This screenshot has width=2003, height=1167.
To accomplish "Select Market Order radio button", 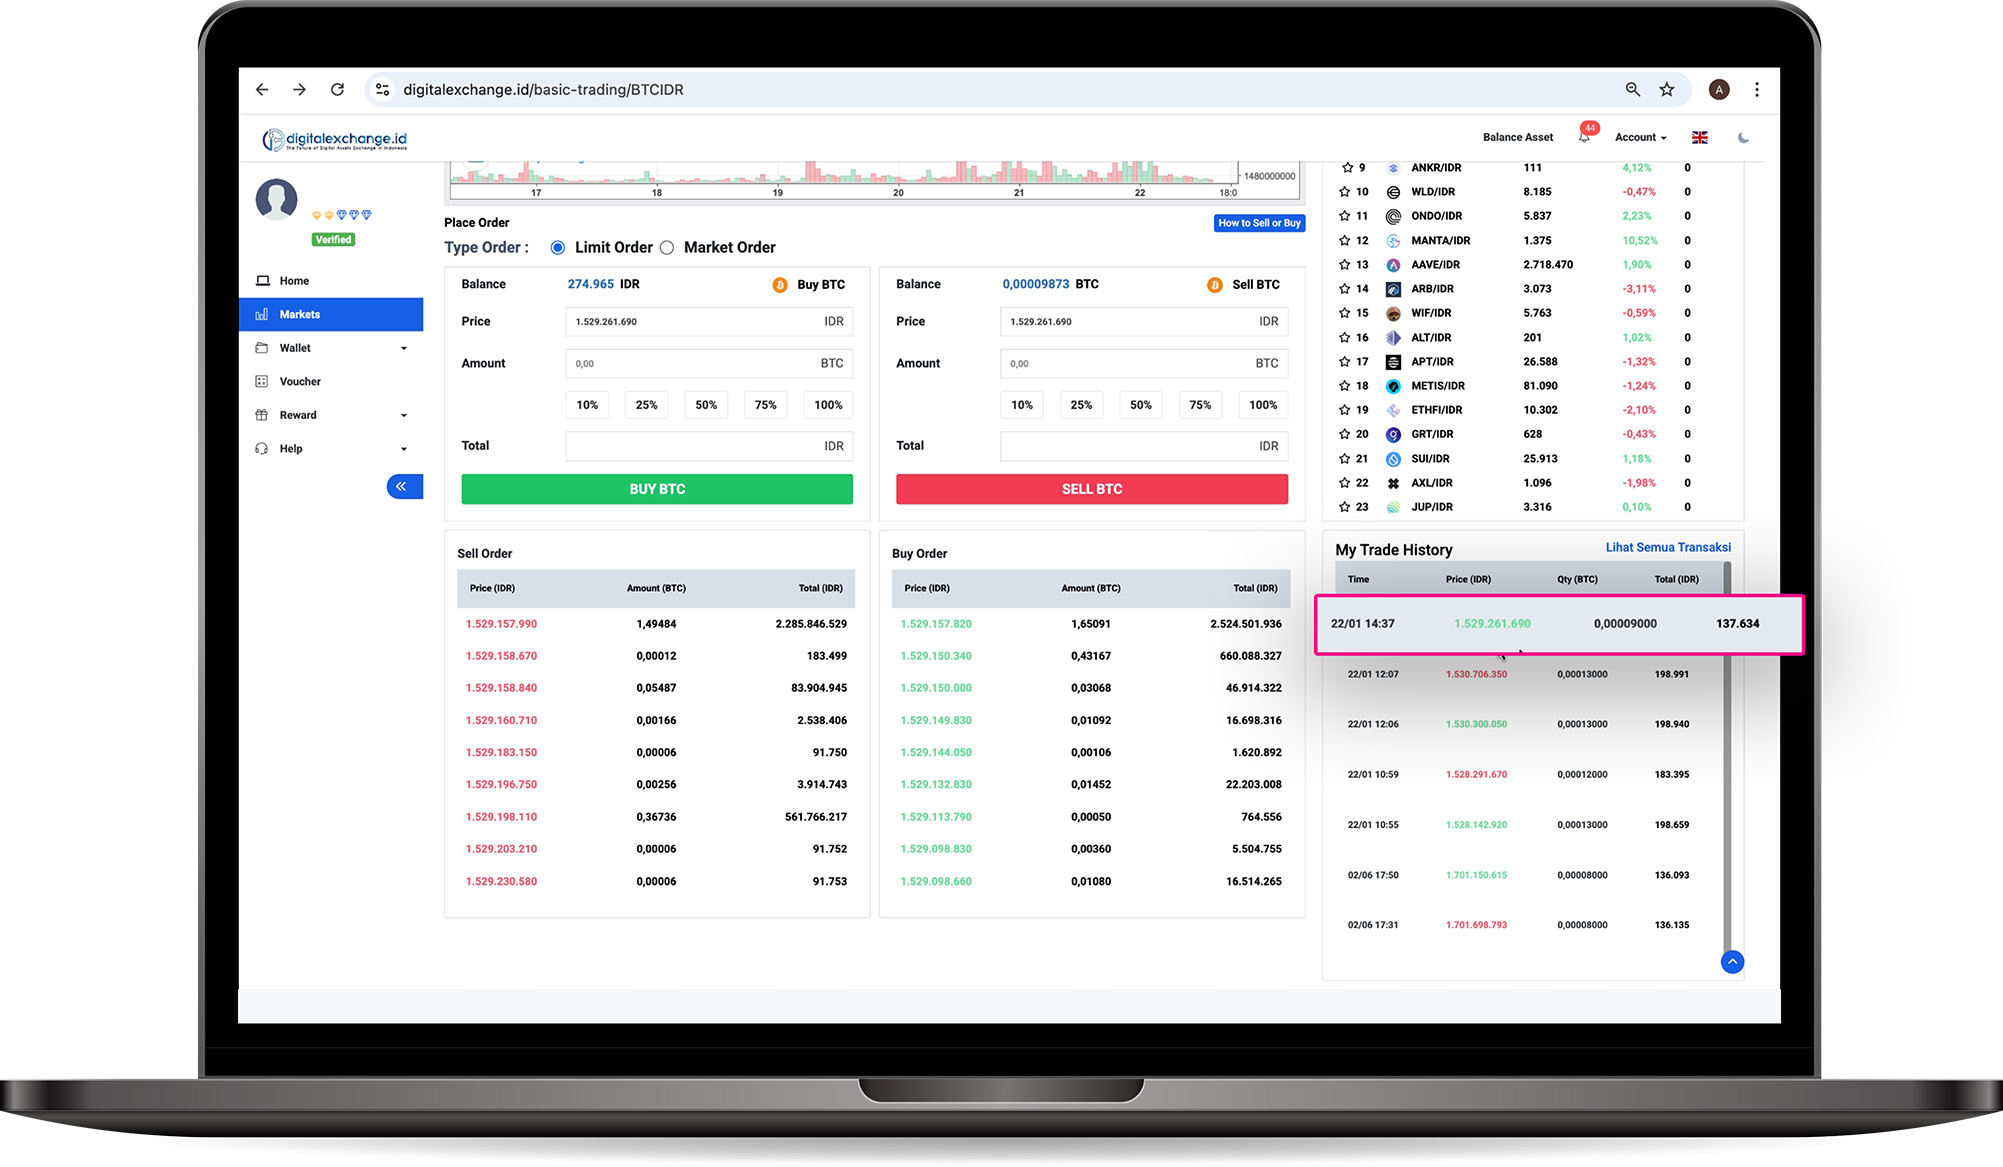I will (x=667, y=248).
